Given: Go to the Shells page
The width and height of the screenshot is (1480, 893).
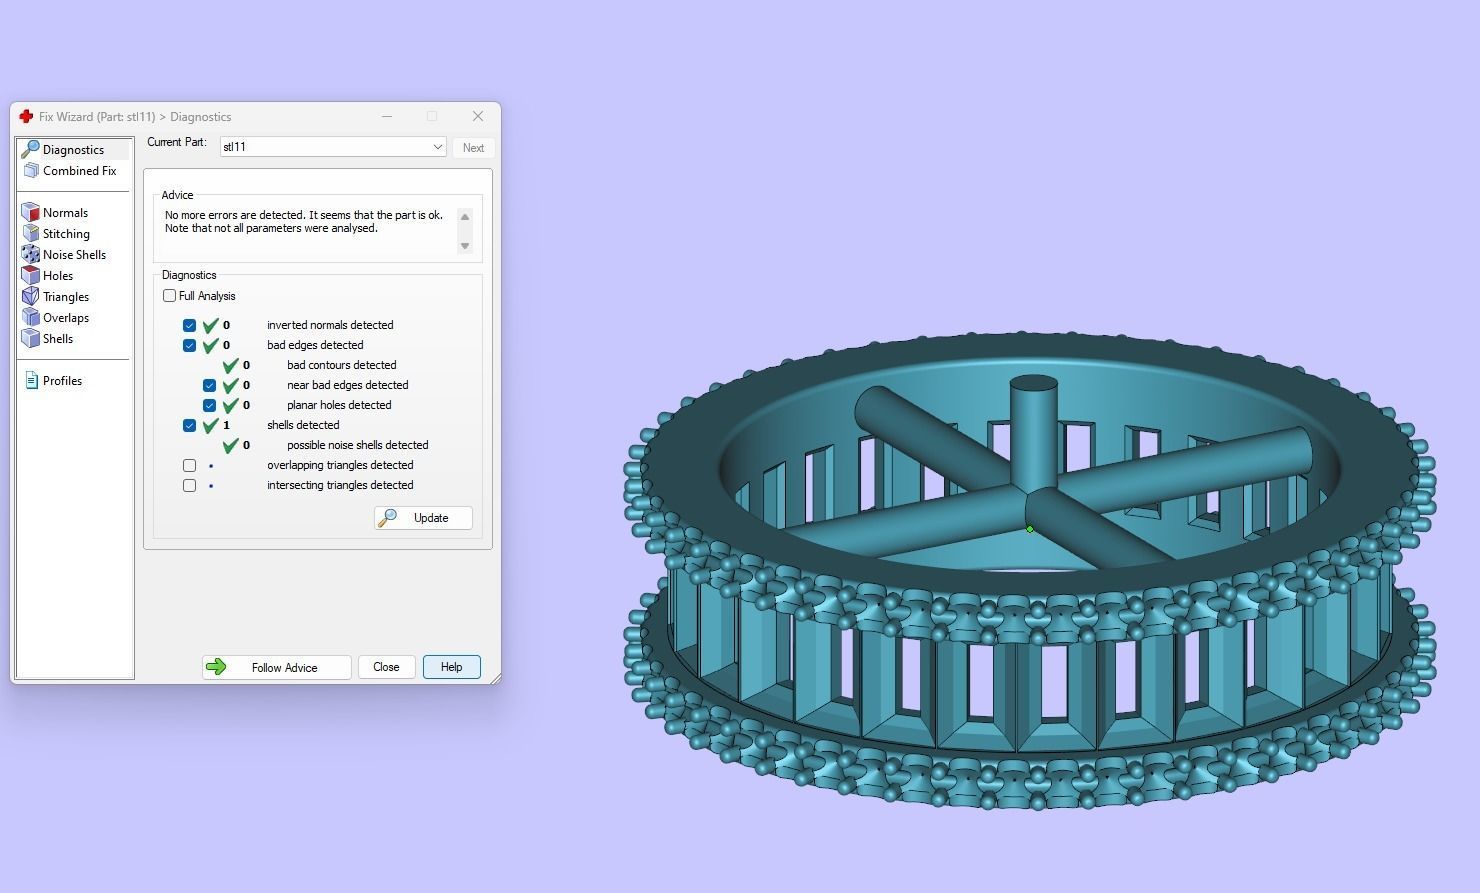Looking at the screenshot, I should pyautogui.click(x=58, y=339).
